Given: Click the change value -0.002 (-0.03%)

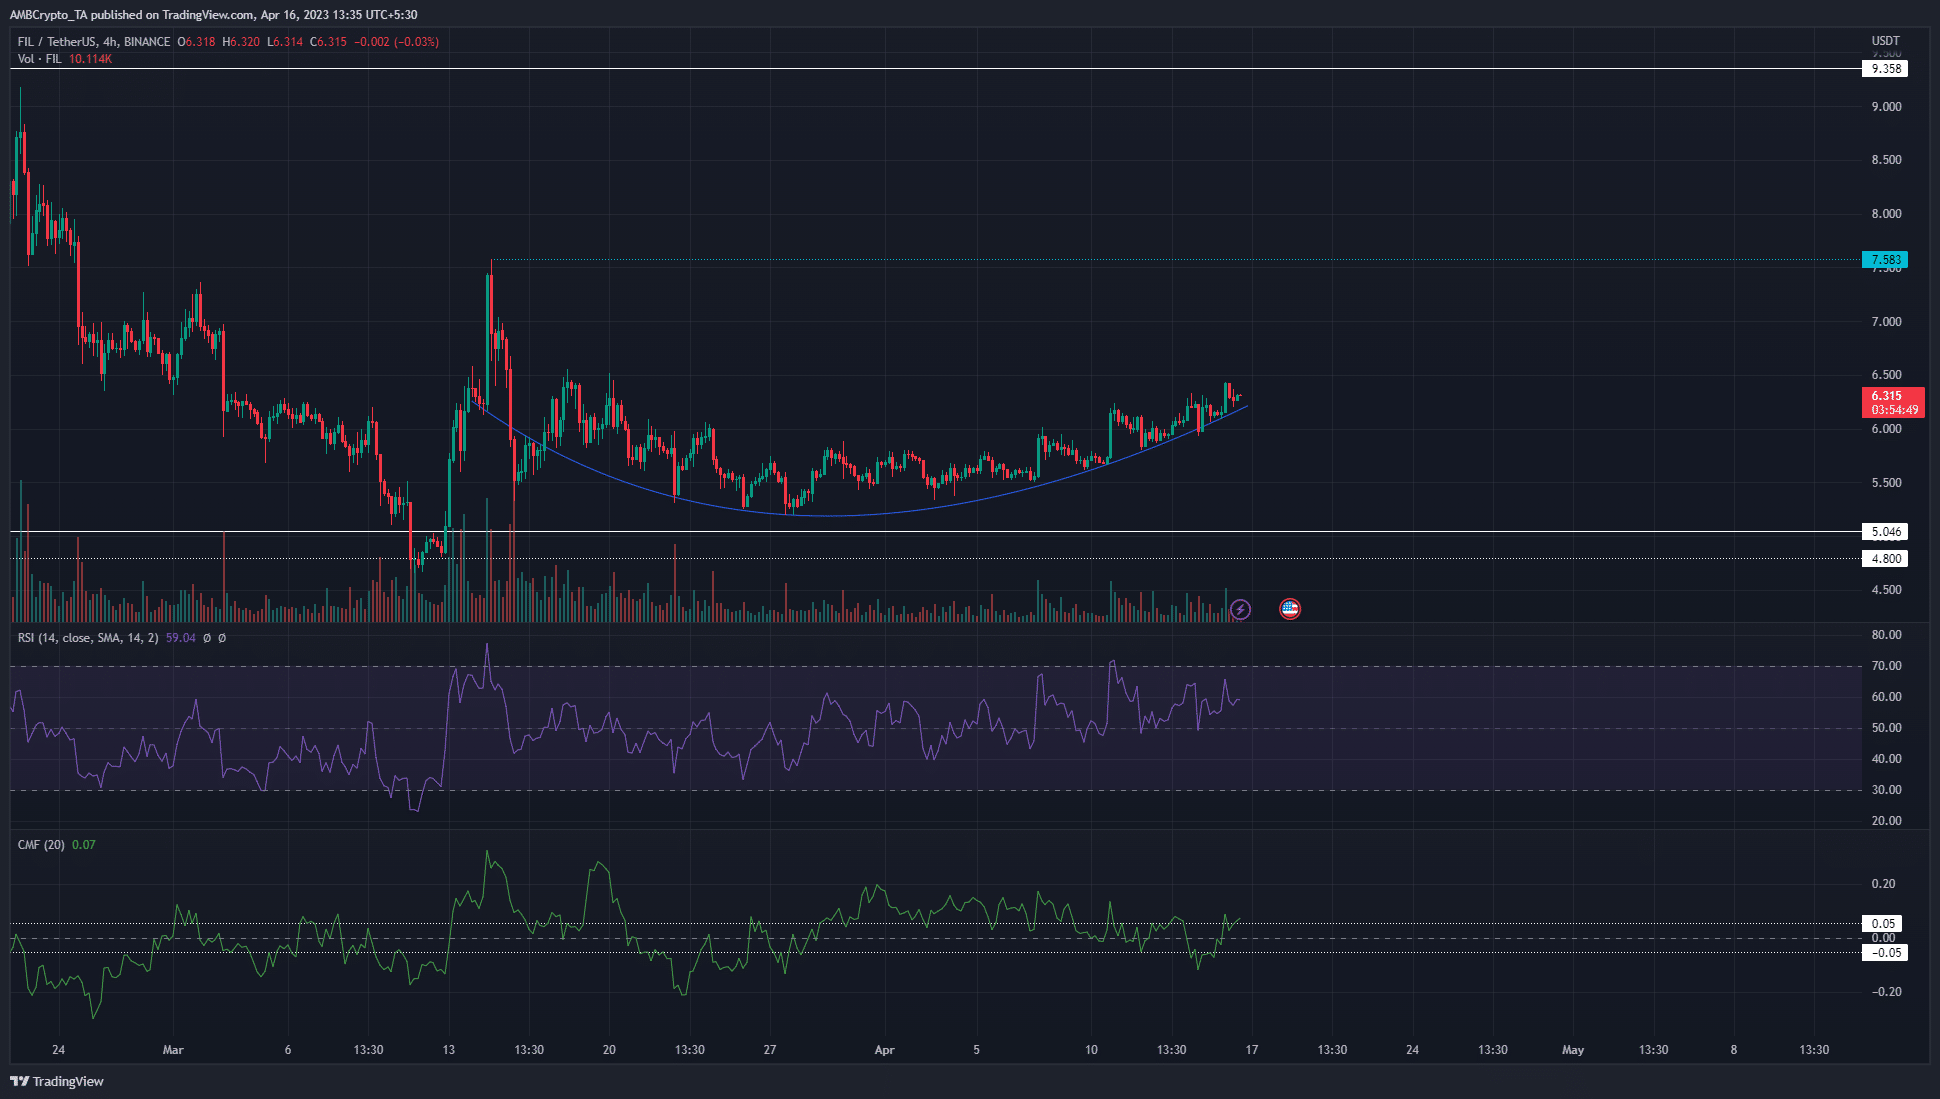Looking at the screenshot, I should [x=396, y=42].
